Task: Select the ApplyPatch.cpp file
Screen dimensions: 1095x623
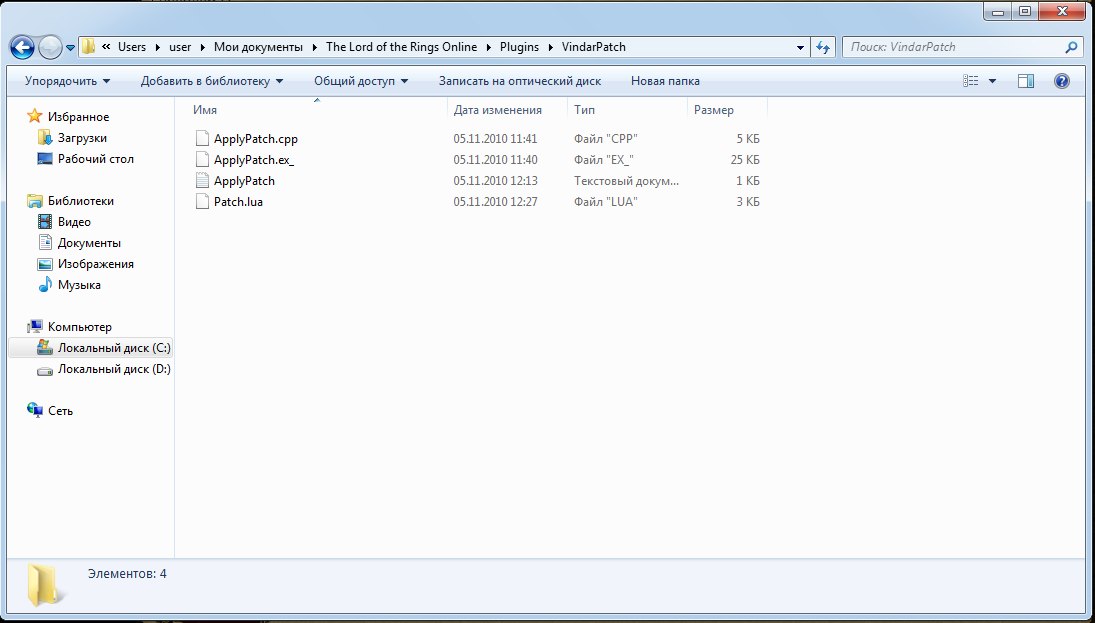Action: click(255, 139)
